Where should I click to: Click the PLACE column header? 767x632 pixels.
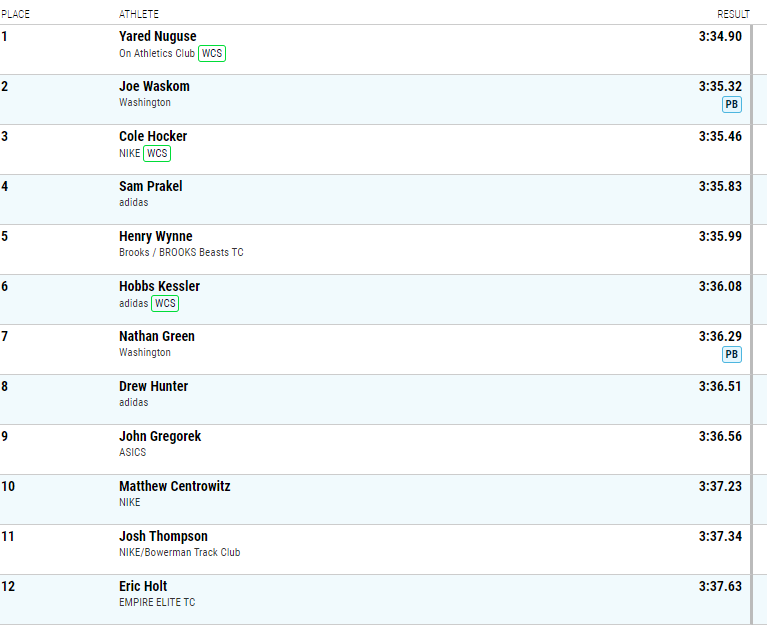(15, 14)
